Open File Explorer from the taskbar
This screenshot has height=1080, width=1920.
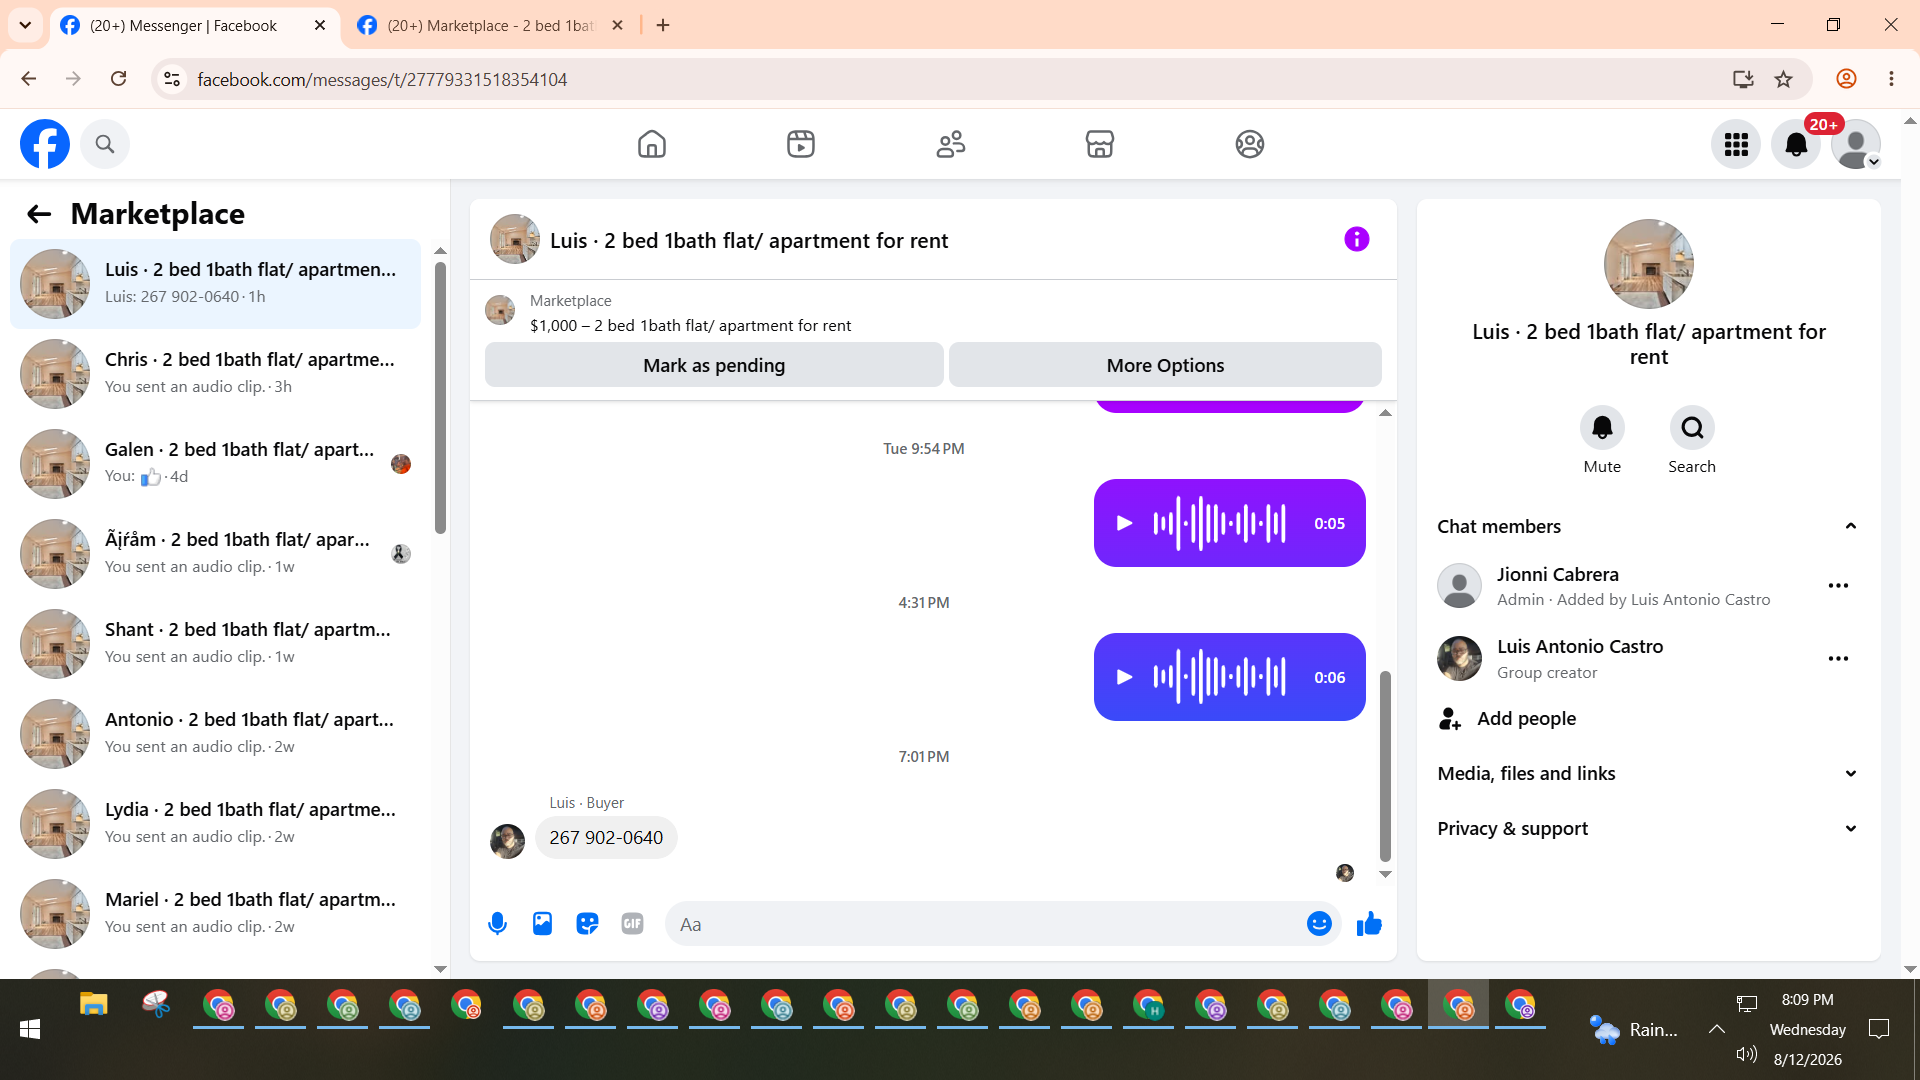tap(94, 1005)
